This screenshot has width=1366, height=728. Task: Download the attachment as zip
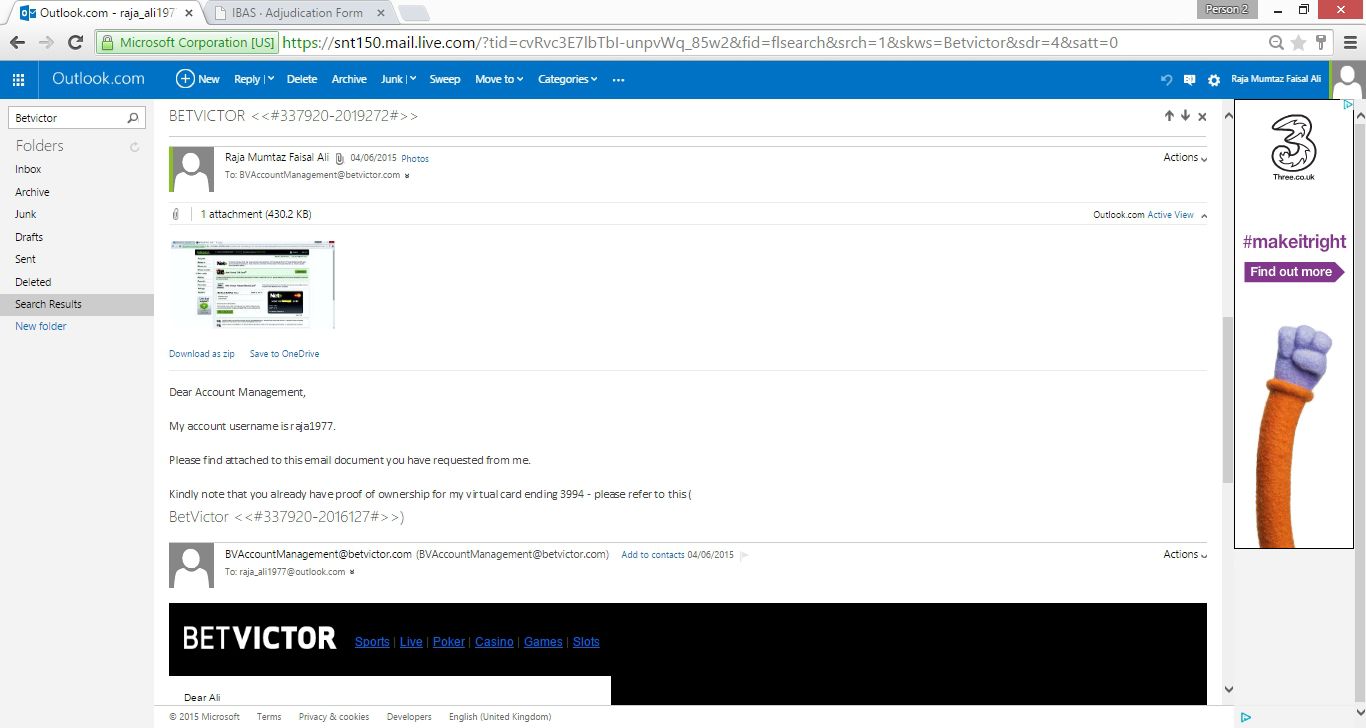[202, 354]
